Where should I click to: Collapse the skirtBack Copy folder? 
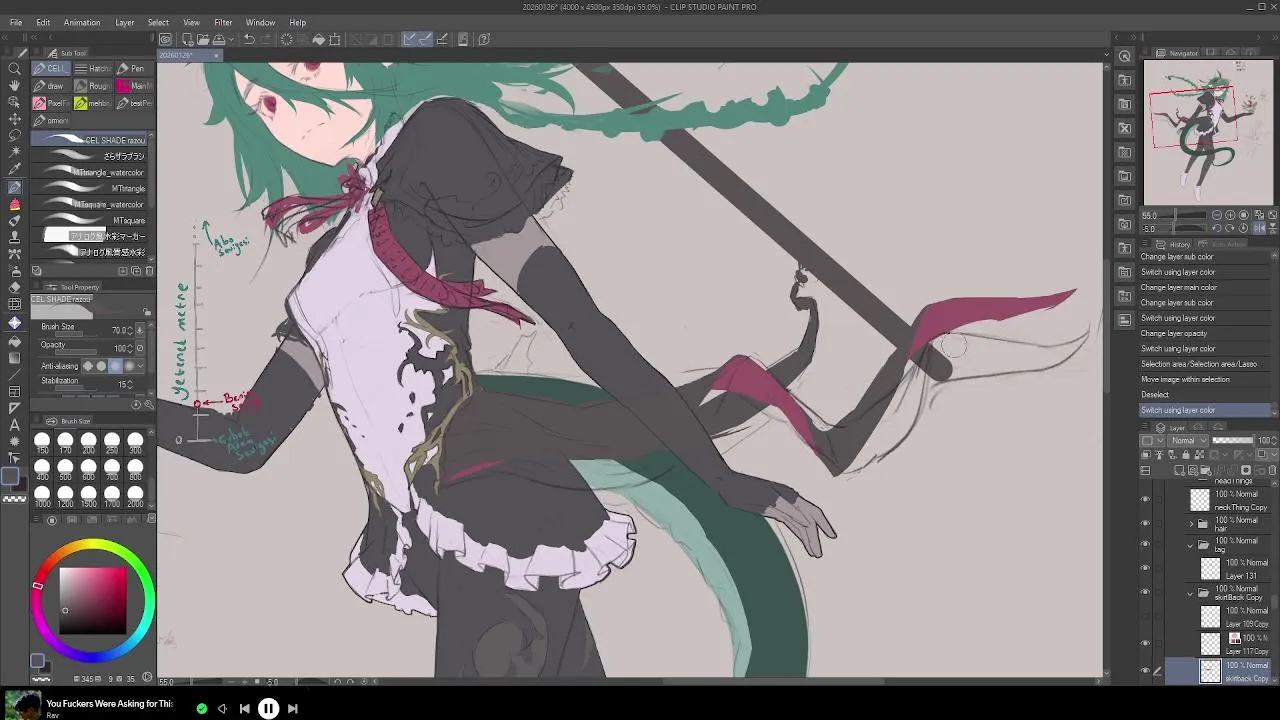pos(1190,593)
